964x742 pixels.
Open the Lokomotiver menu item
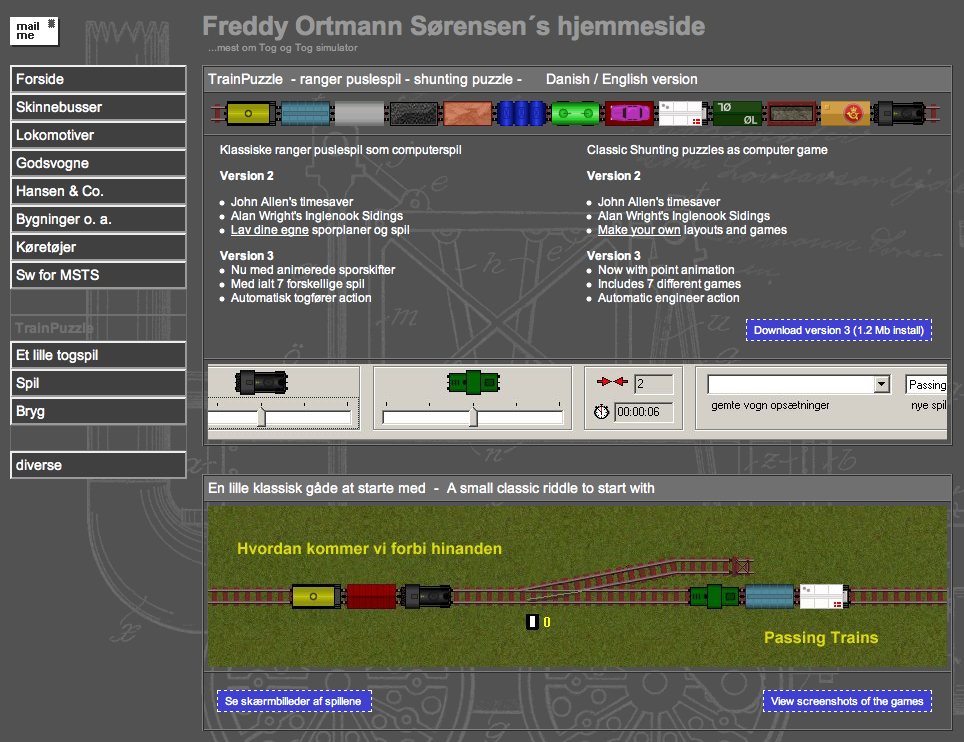(x=98, y=135)
